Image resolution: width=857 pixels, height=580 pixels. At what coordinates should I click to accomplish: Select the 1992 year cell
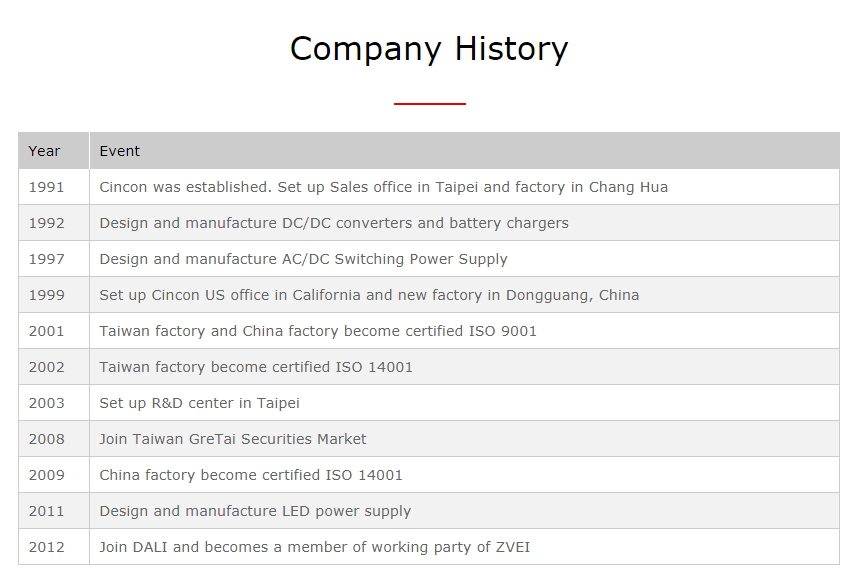click(x=54, y=223)
